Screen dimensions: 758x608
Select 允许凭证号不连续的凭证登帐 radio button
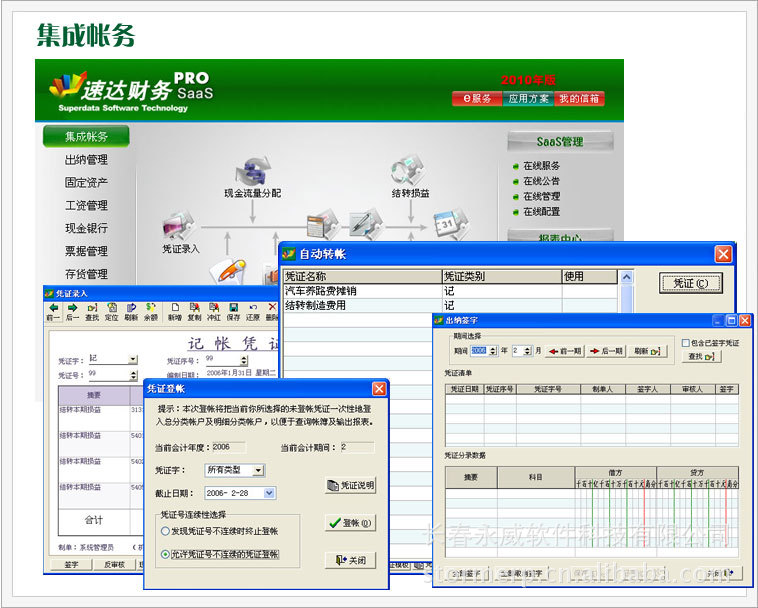point(165,554)
